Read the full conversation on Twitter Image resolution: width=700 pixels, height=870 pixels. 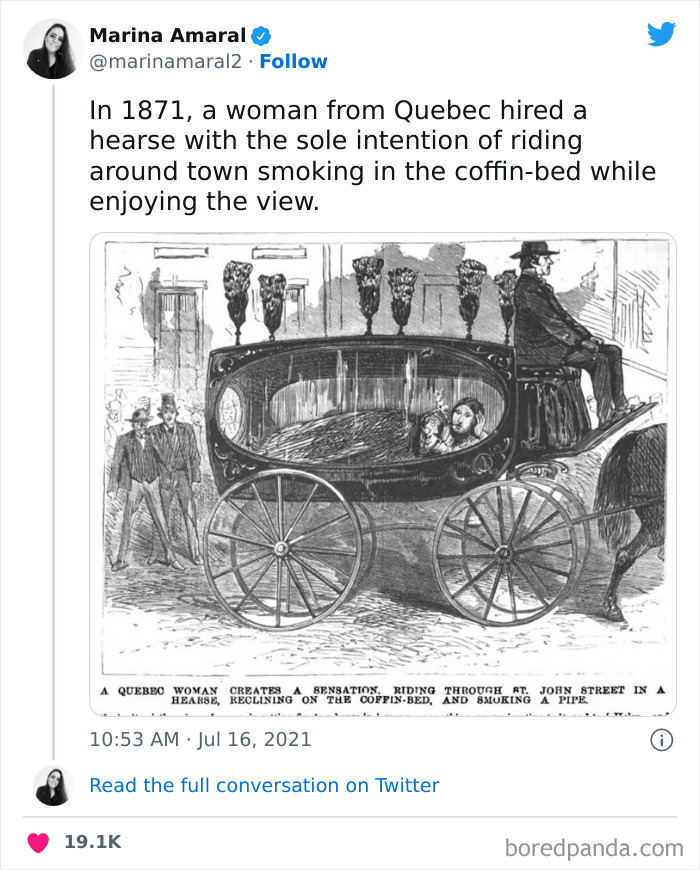coord(264,786)
